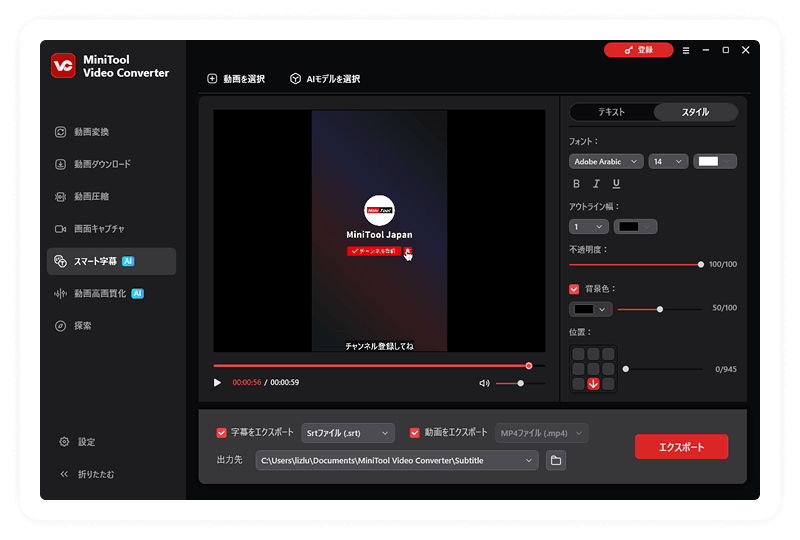Open 動画圧縮 in the sidebar
The height and width of the screenshot is (540, 800).
click(82, 197)
